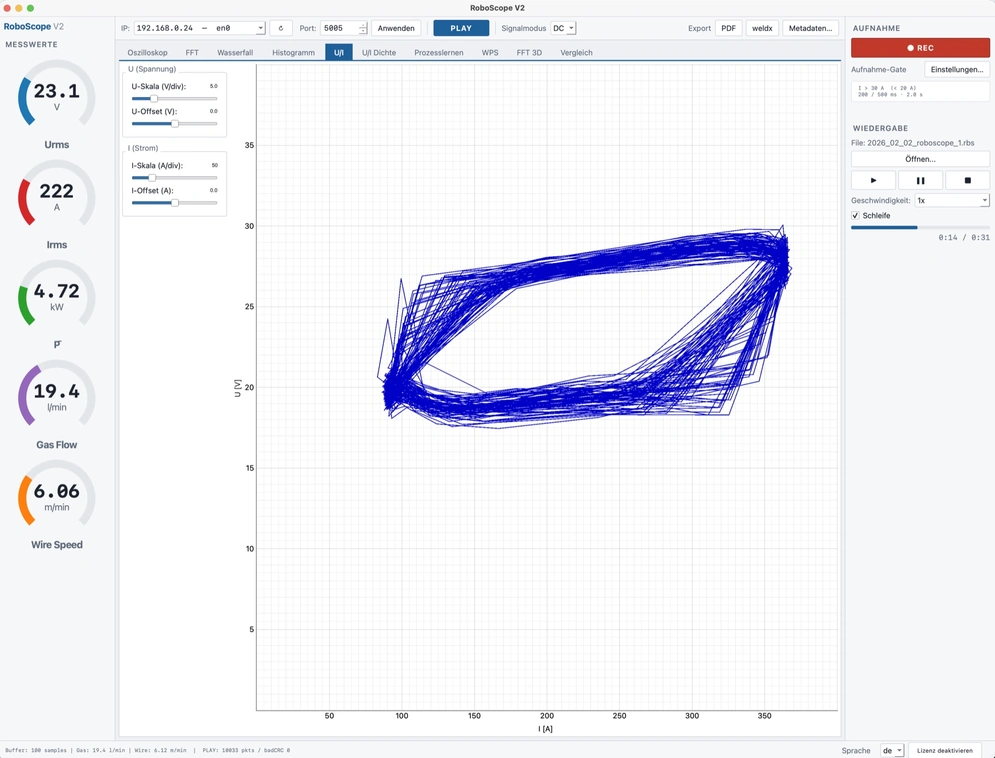Click the U-Skala (V/div) slider
The width and height of the screenshot is (995, 758).
[175, 98]
